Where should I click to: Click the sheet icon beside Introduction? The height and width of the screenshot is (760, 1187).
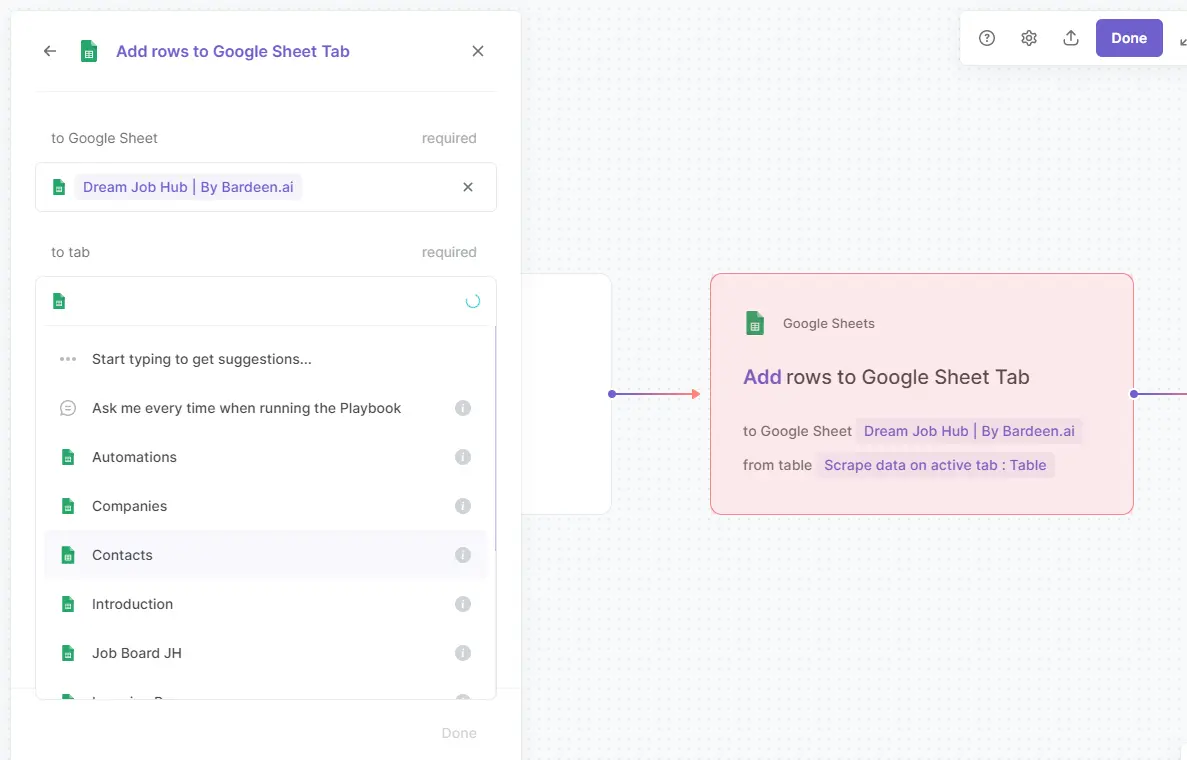coord(68,604)
